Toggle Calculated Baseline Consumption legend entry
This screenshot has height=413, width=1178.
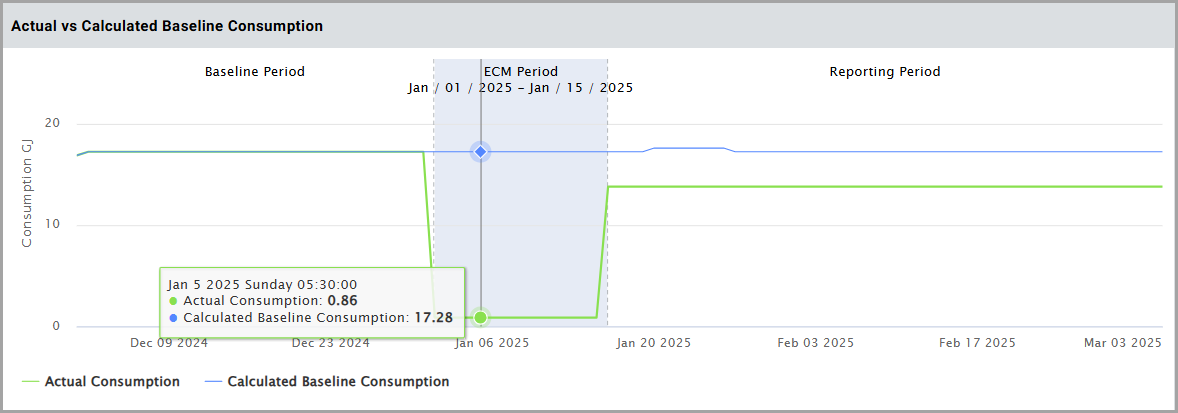(338, 381)
